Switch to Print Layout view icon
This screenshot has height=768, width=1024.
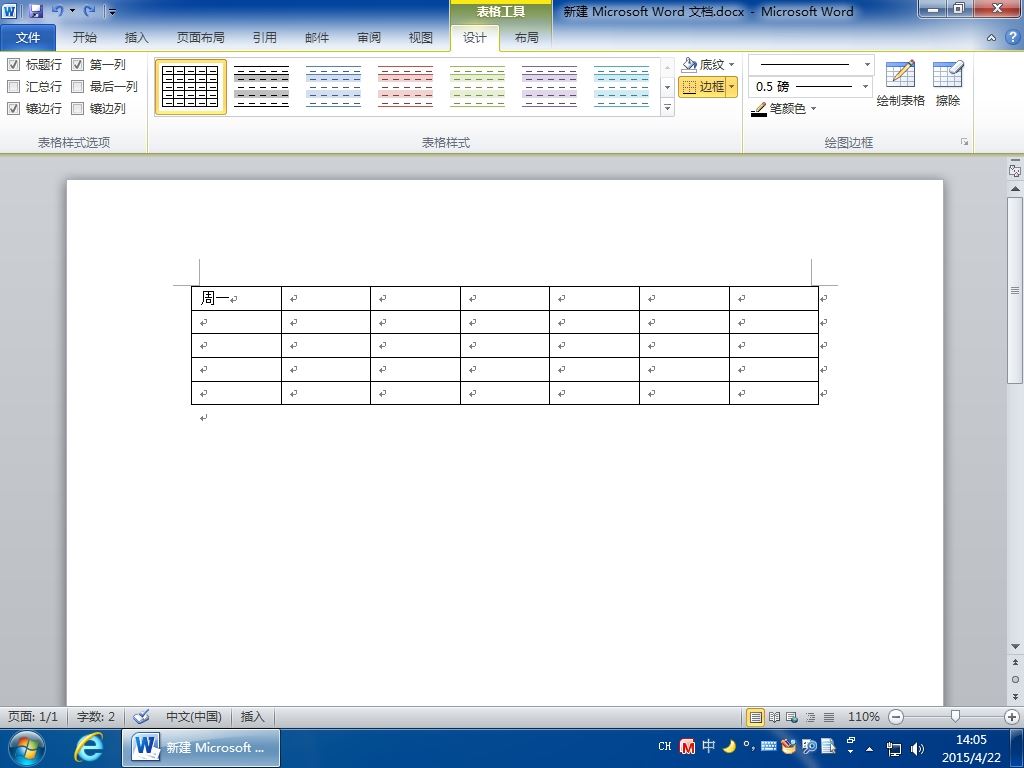[756, 717]
